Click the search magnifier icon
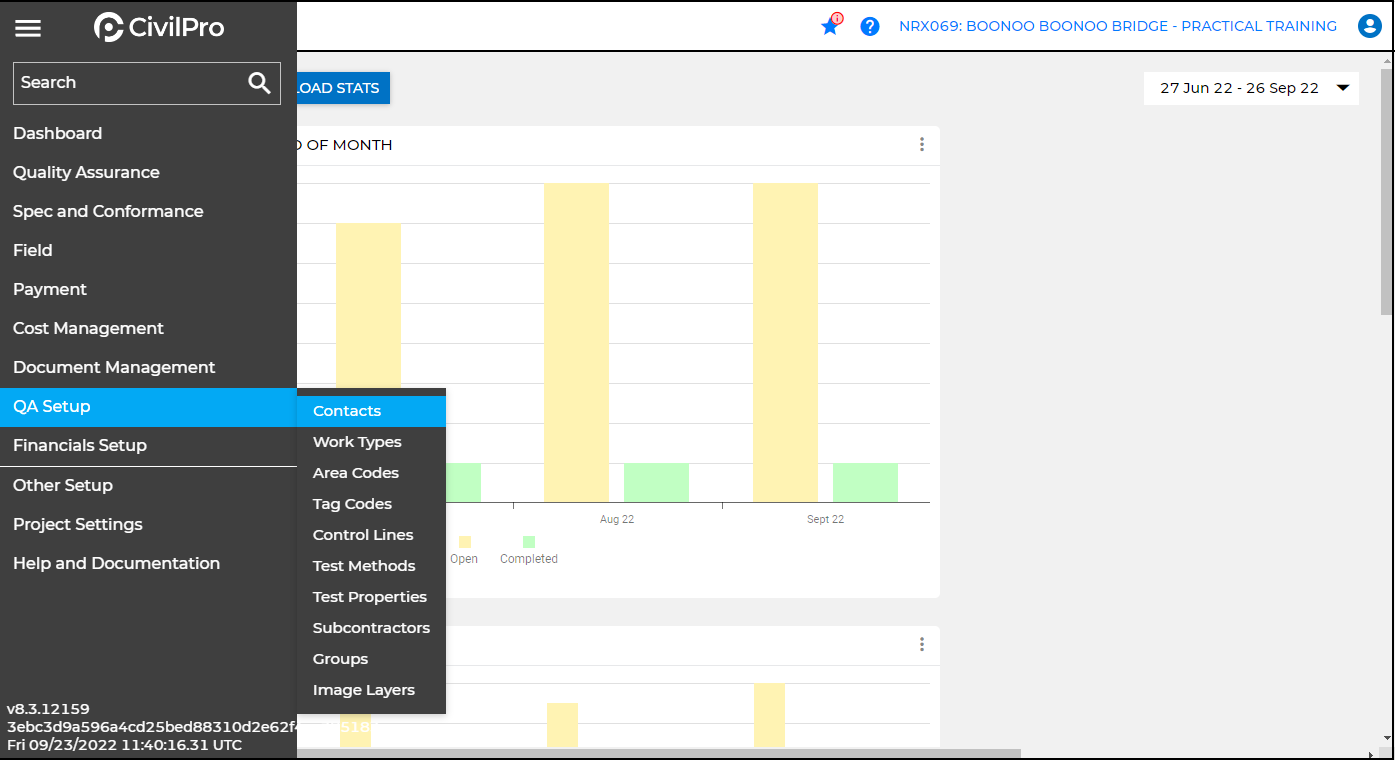Screen dimensions: 1395x760 click(259, 83)
